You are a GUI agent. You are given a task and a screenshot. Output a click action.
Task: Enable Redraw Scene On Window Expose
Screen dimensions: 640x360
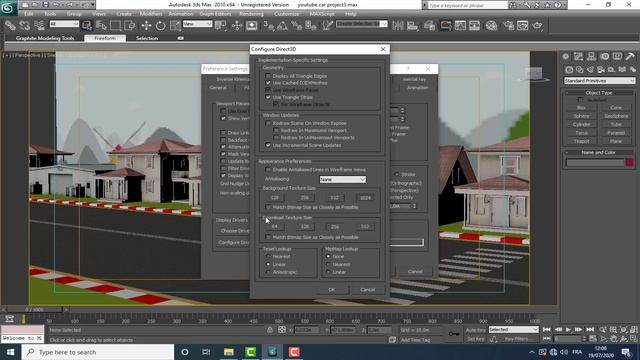(268, 123)
